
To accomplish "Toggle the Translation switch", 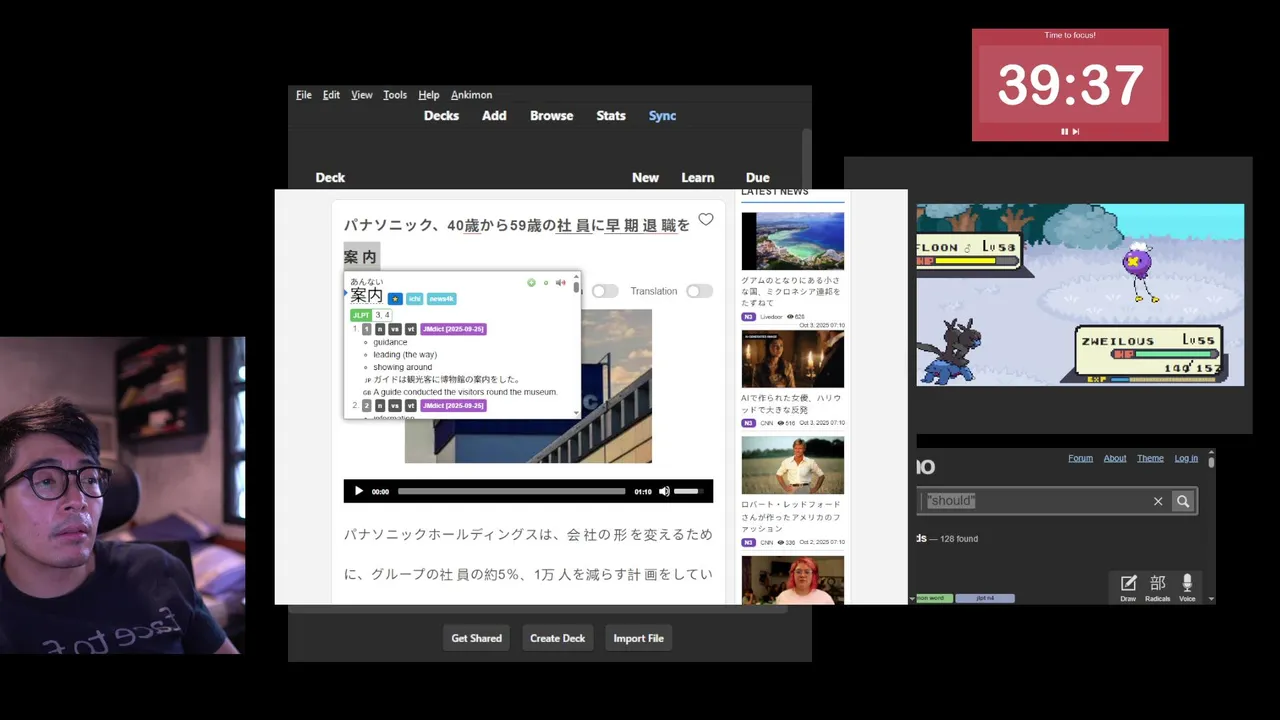I will (699, 291).
